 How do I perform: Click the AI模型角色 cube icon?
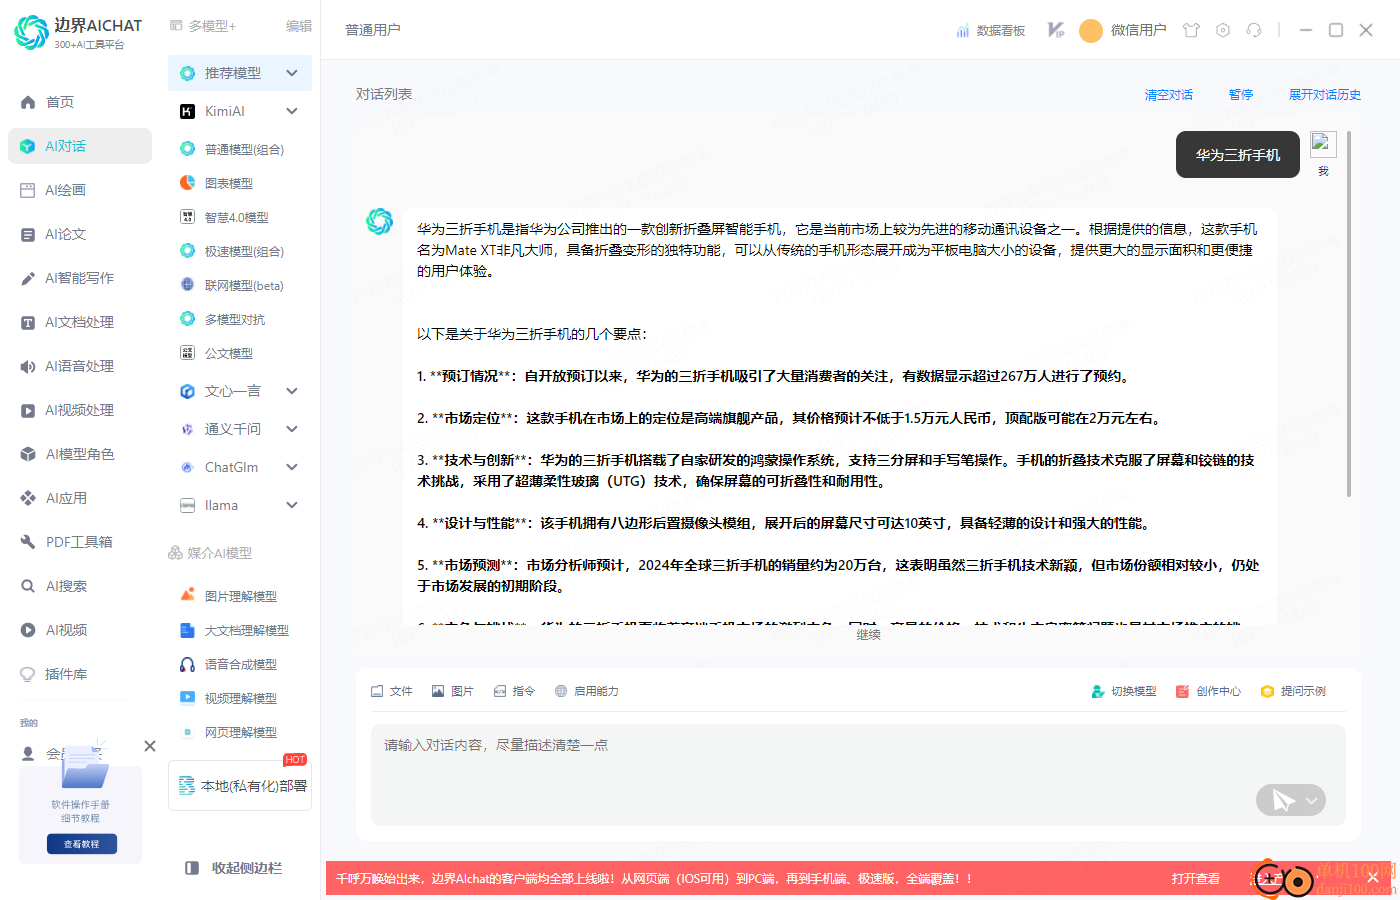tap(28, 454)
